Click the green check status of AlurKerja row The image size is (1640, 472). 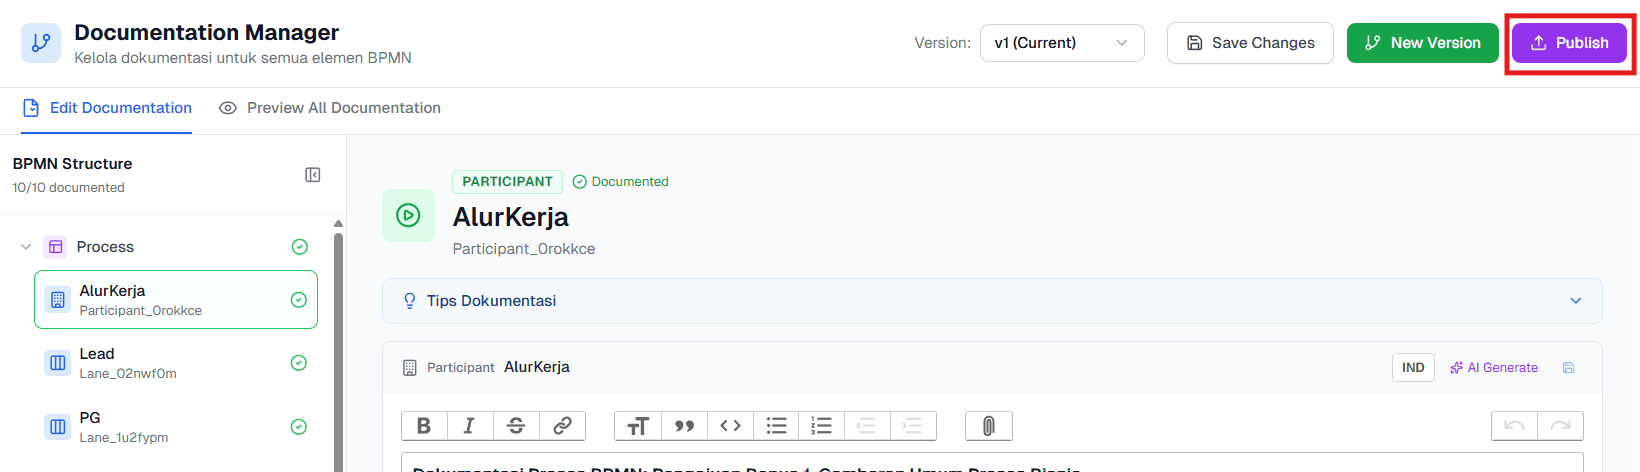(x=298, y=300)
